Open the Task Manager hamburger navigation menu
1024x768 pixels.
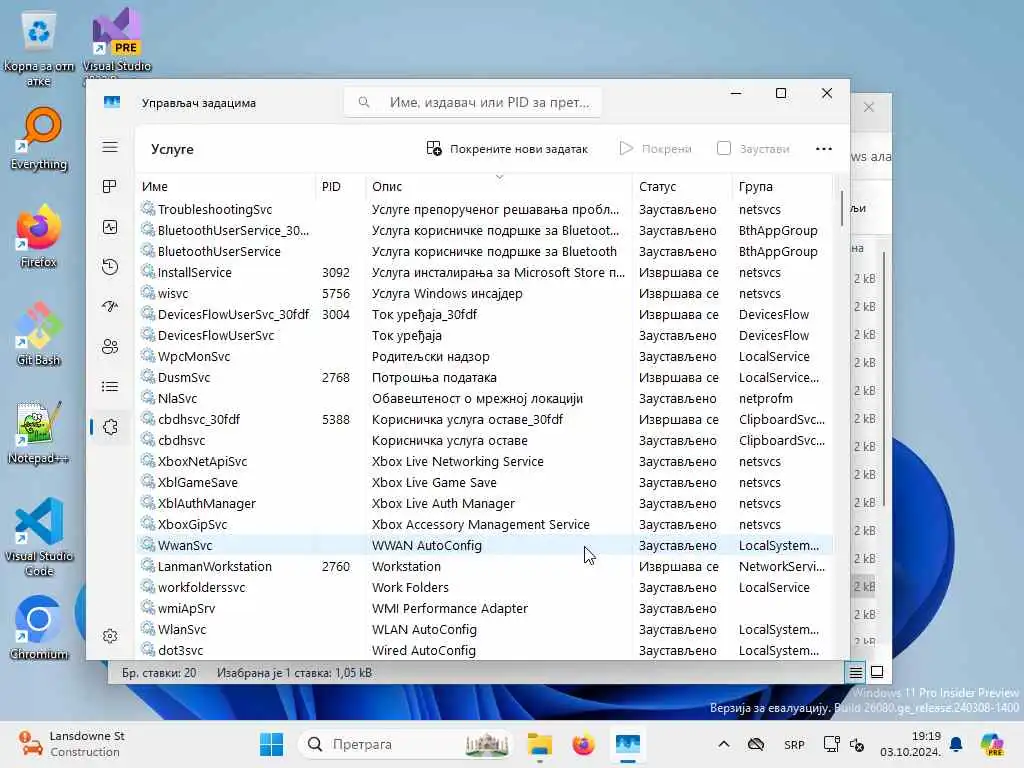click(110, 147)
